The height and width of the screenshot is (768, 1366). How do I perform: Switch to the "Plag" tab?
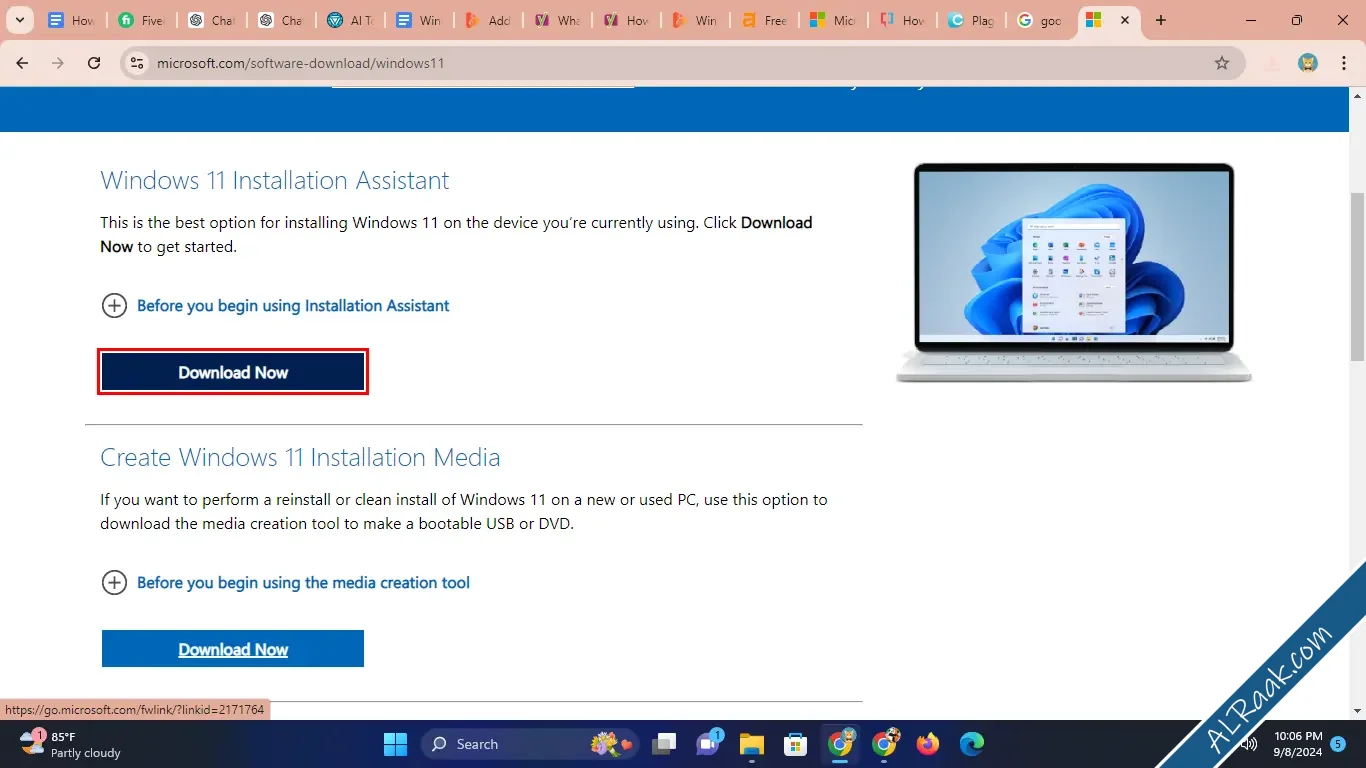point(972,20)
